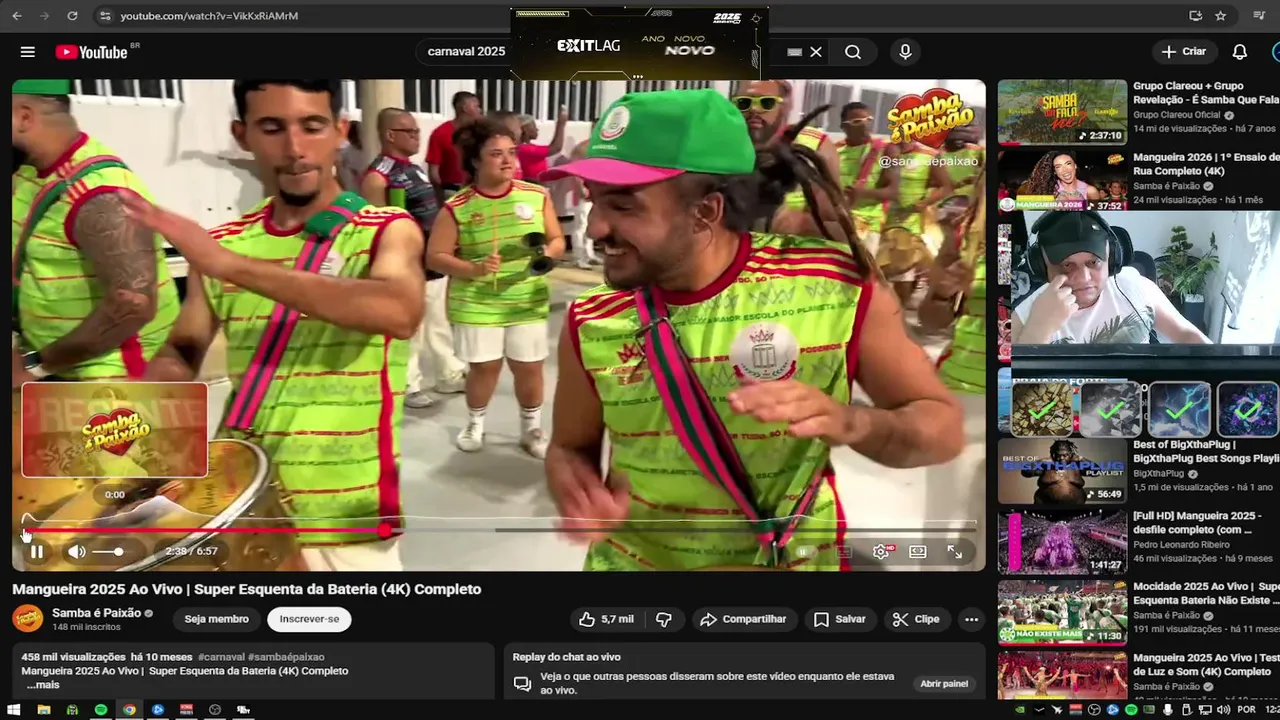This screenshot has width=1280, height=720.
Task: Bookmark this page with star icon
Action: click(1221, 16)
